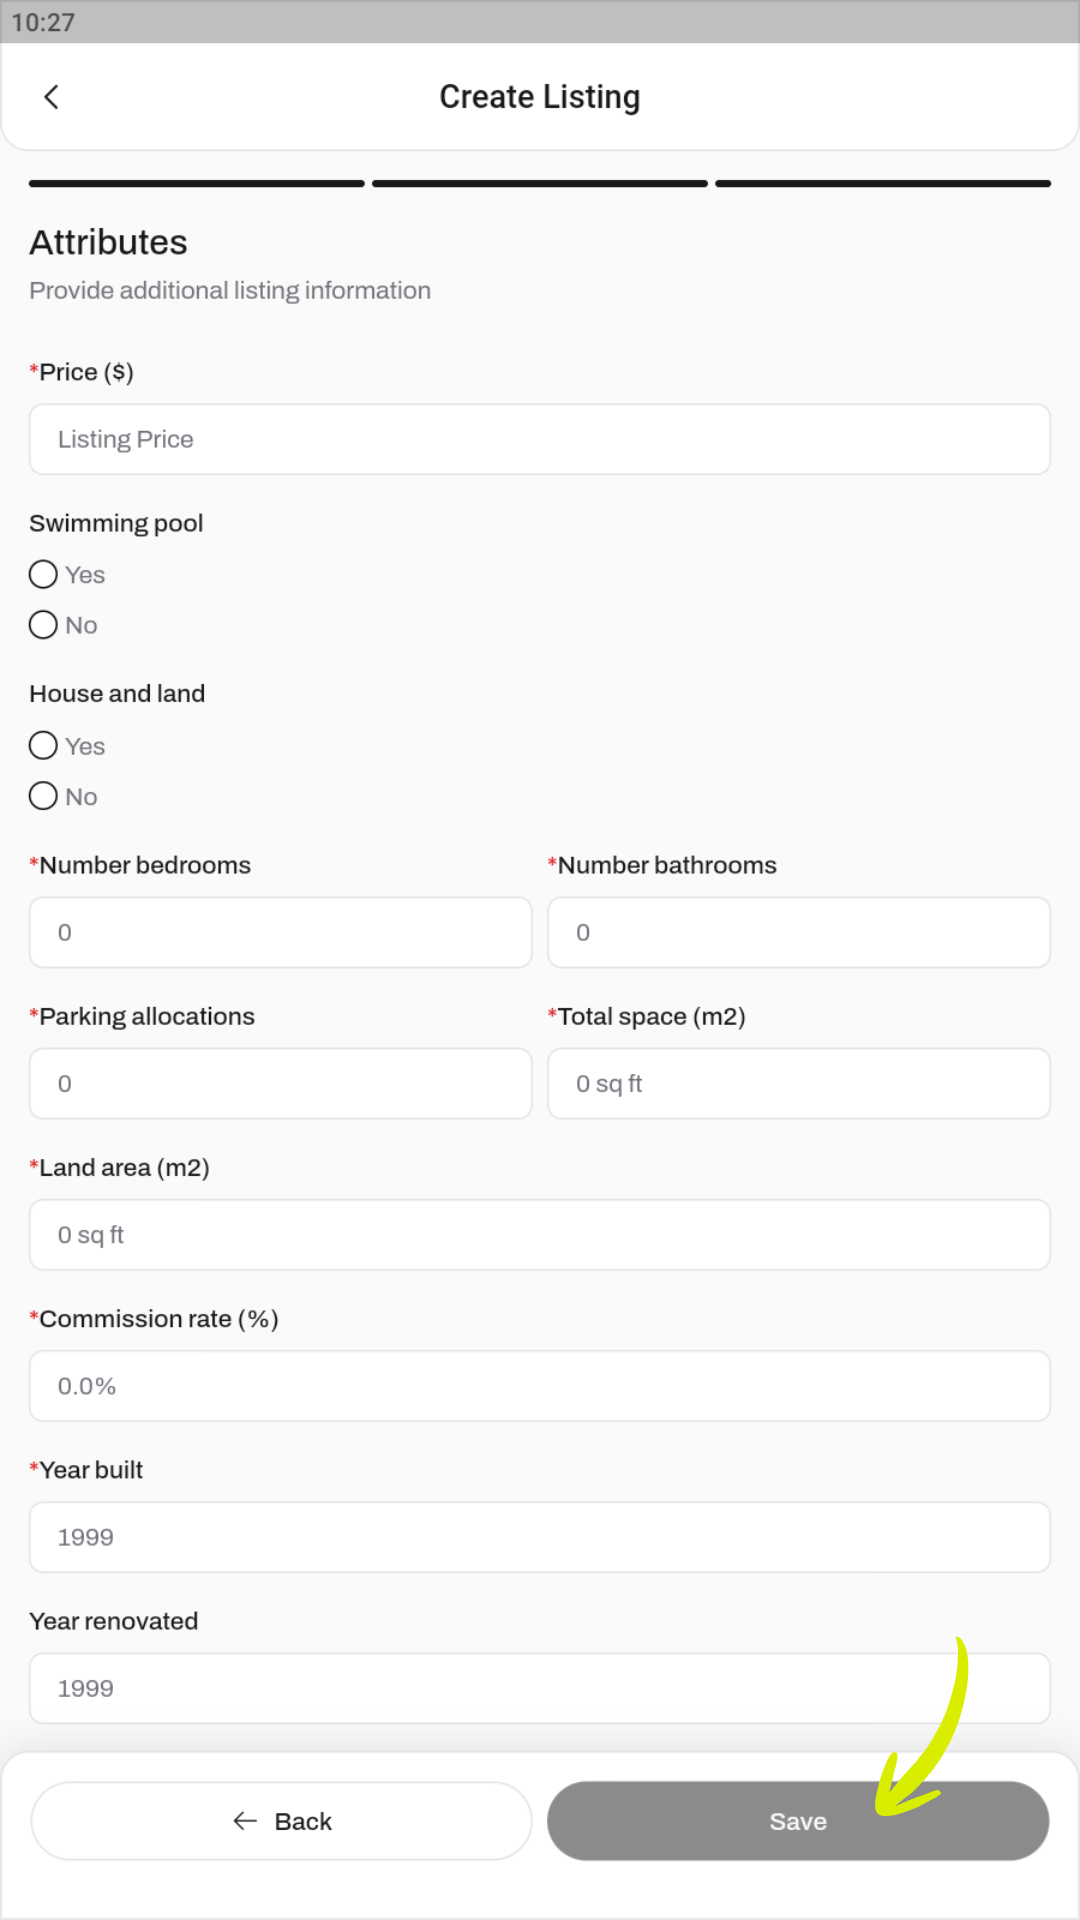This screenshot has height=1920, width=1080.
Task: Select Yes for Swimming pool
Action: (x=43, y=575)
